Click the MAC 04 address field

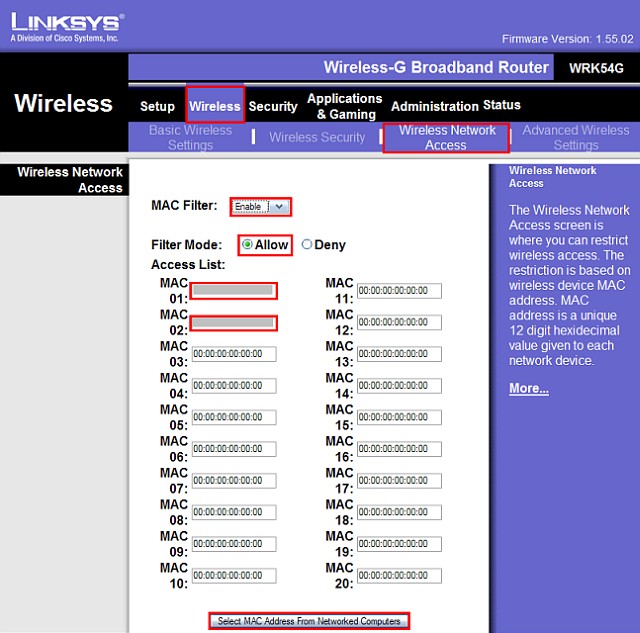(234, 386)
